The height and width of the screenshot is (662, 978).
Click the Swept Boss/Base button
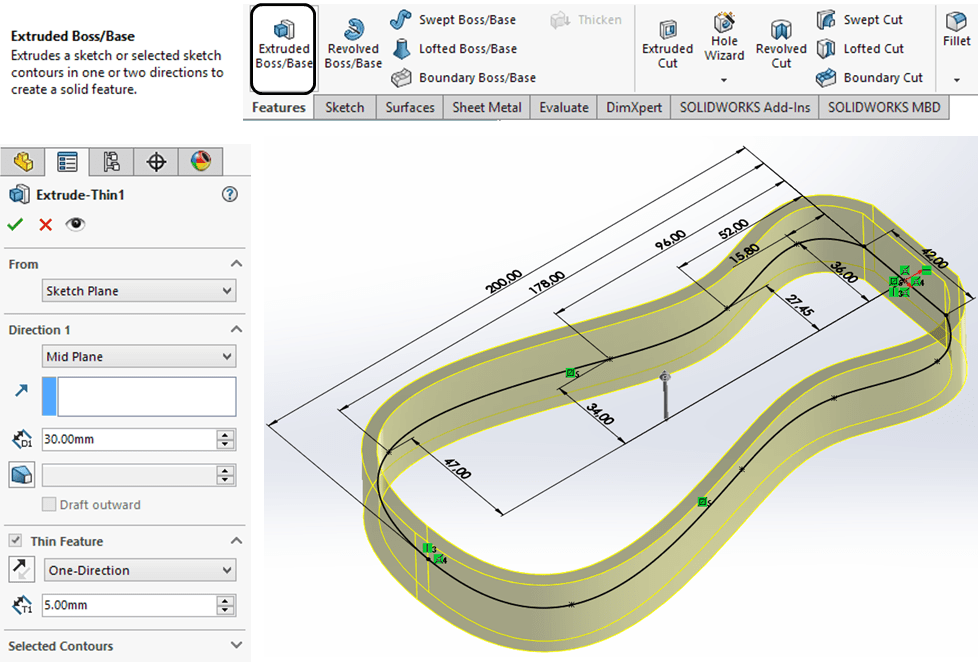click(454, 20)
